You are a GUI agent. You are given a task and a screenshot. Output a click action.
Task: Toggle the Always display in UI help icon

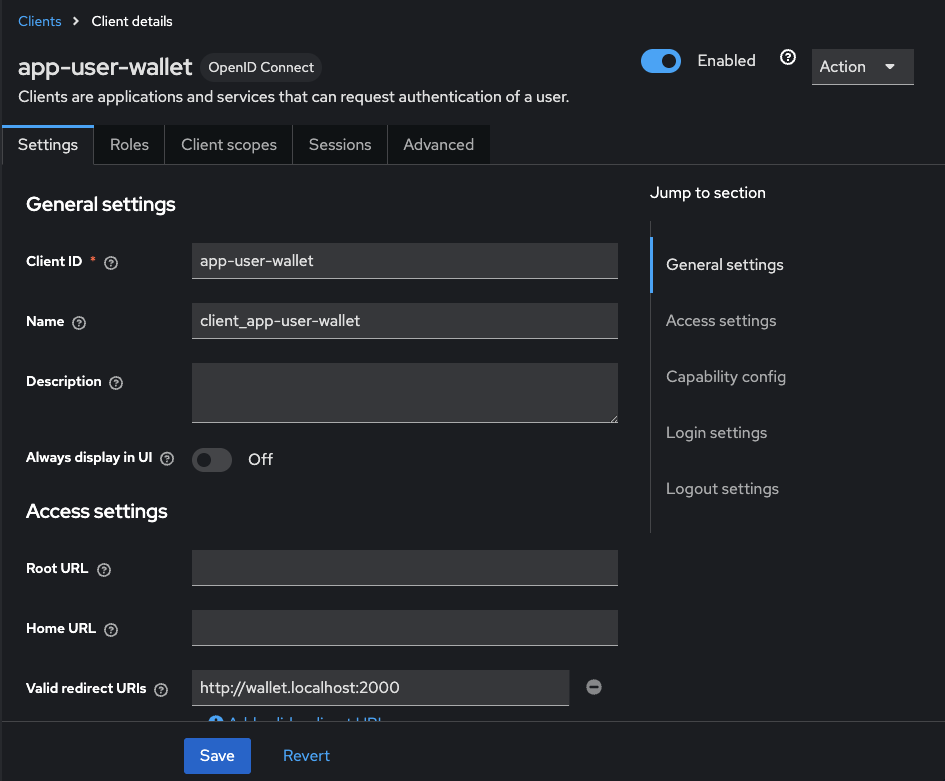(x=166, y=458)
